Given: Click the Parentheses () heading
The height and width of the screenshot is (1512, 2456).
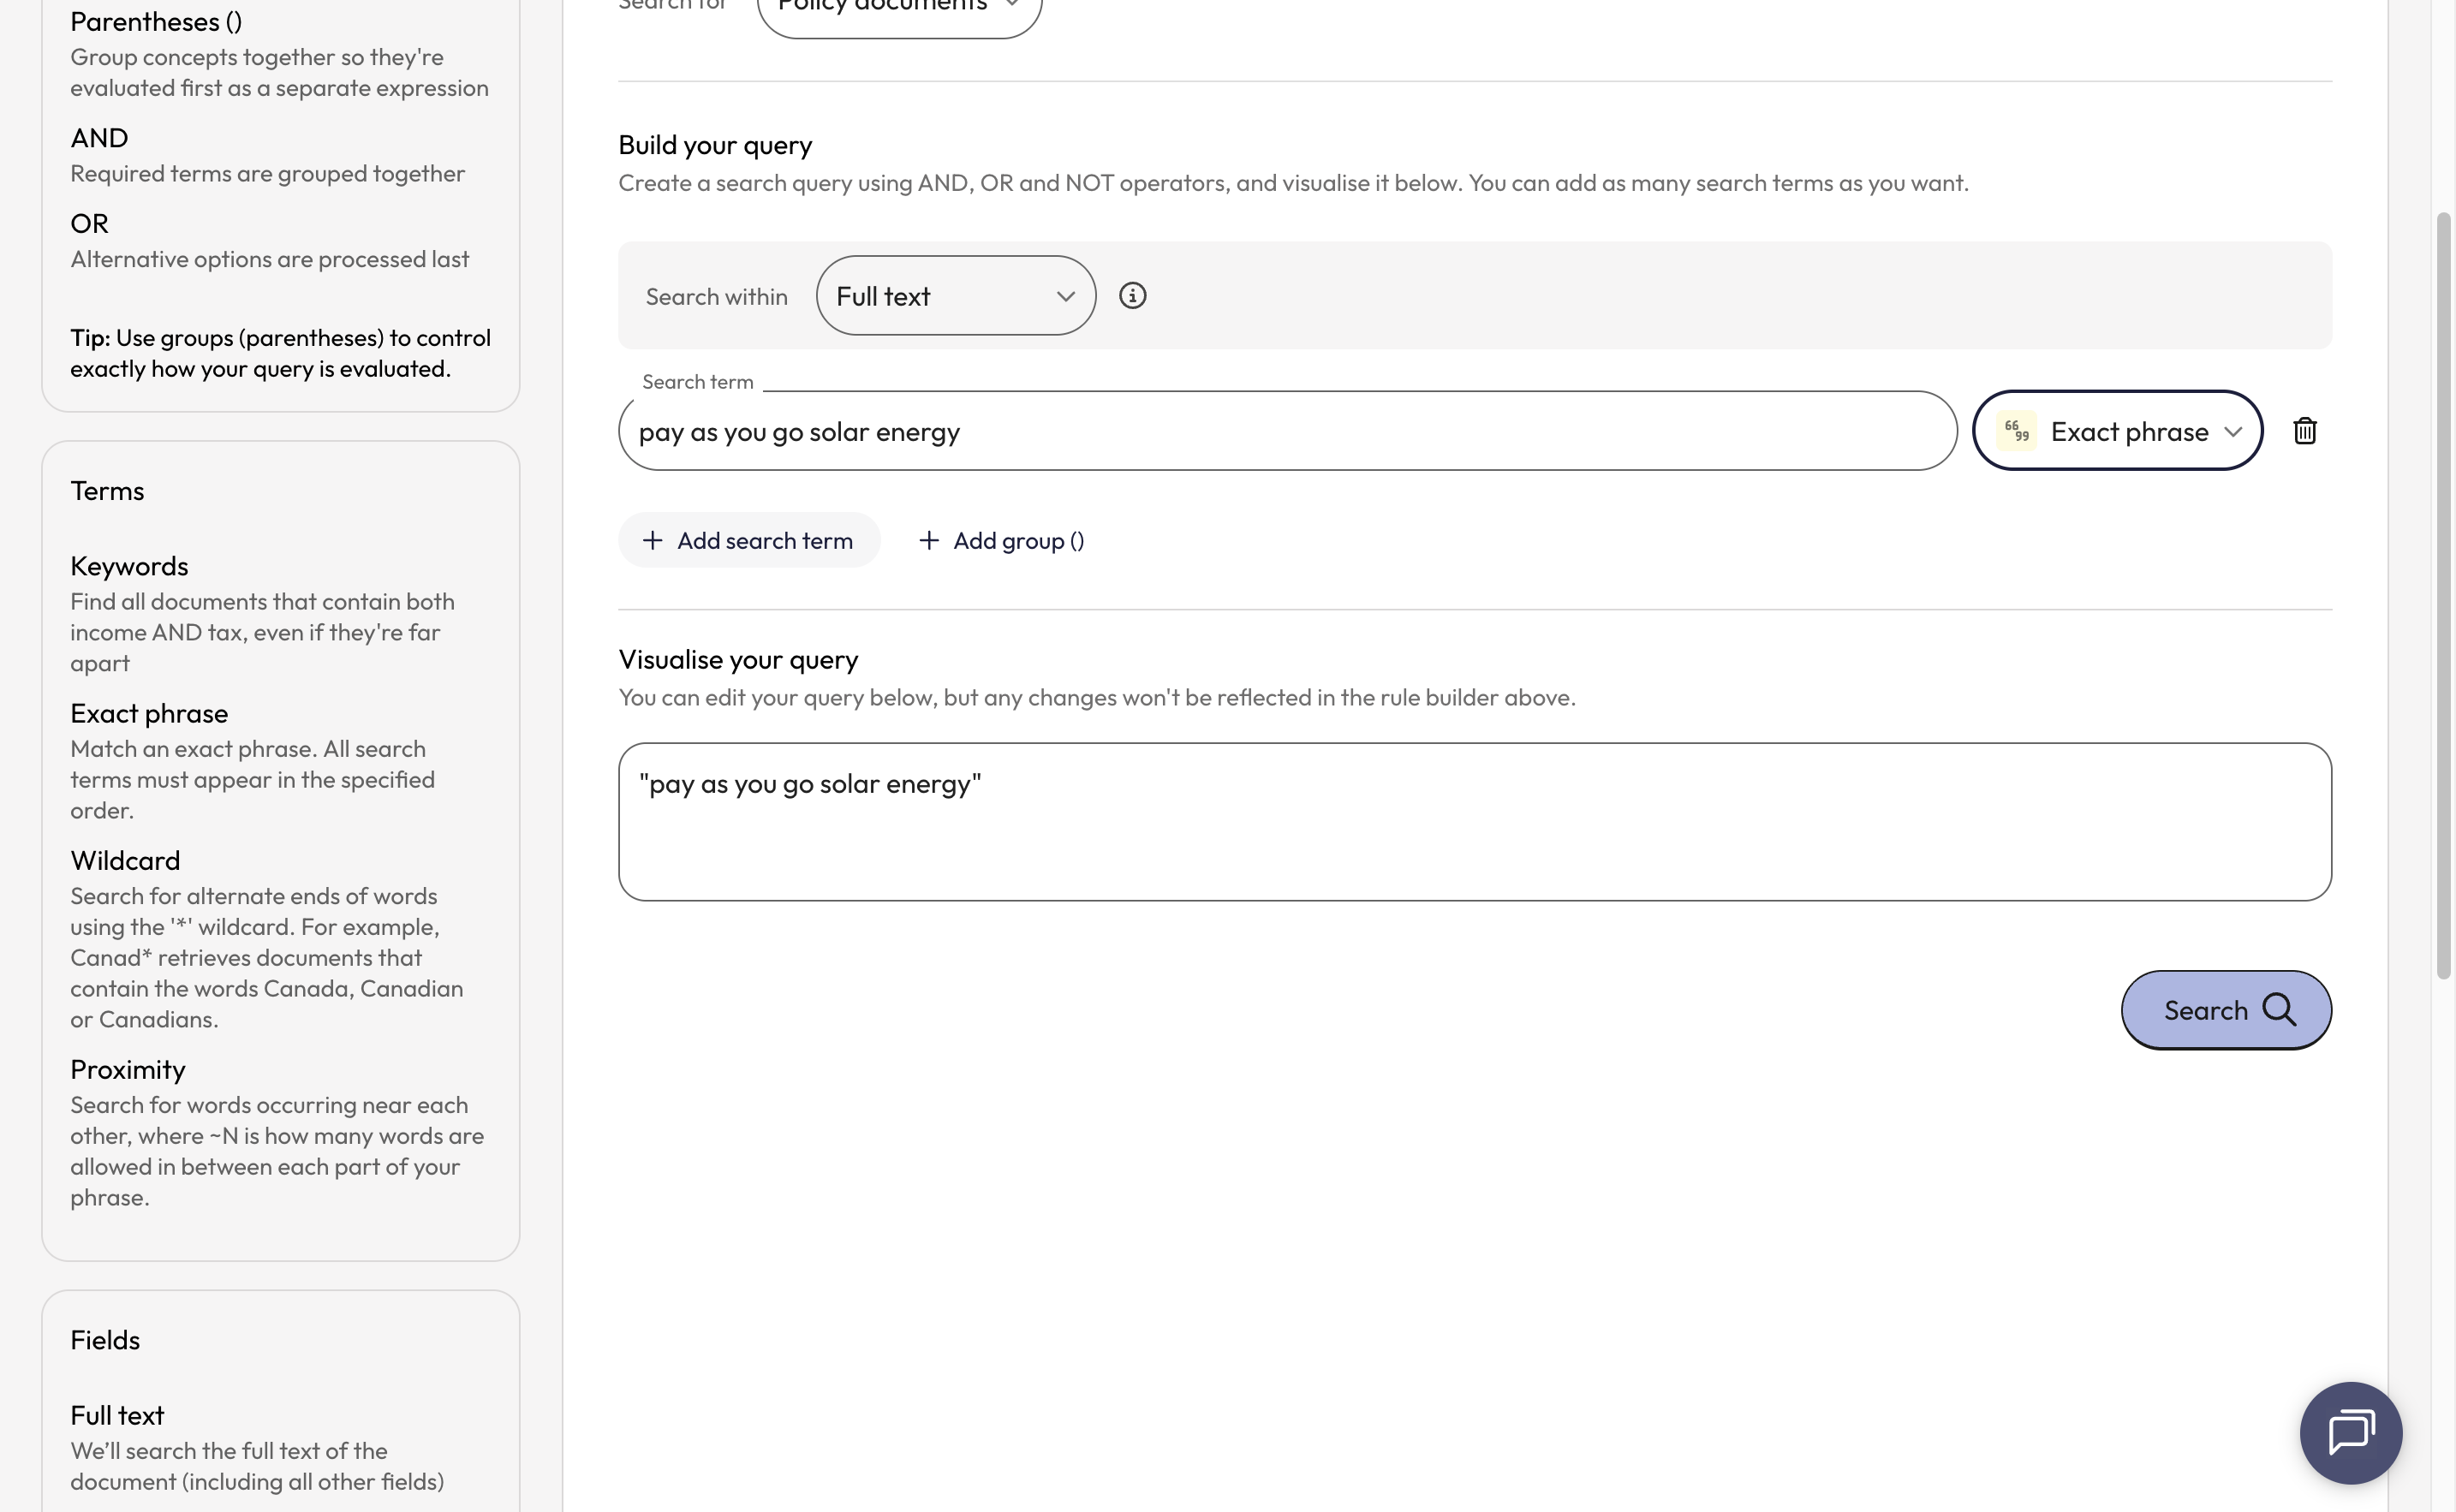Looking at the screenshot, I should click(156, 22).
